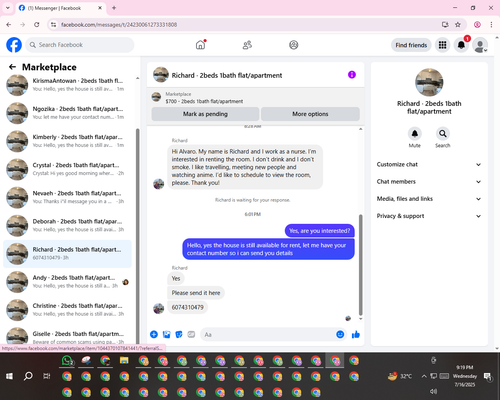500x400 pixels.
Task: Click 'Please send it here' message
Action: [196, 293]
